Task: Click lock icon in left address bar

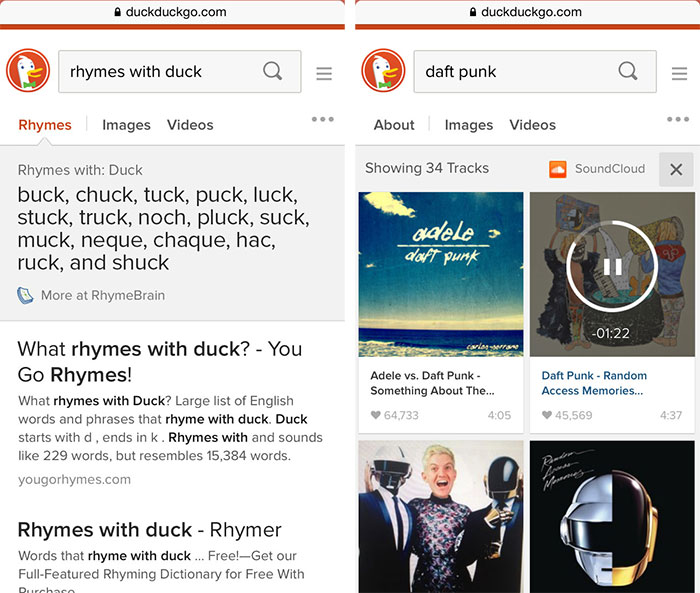Action: point(118,12)
